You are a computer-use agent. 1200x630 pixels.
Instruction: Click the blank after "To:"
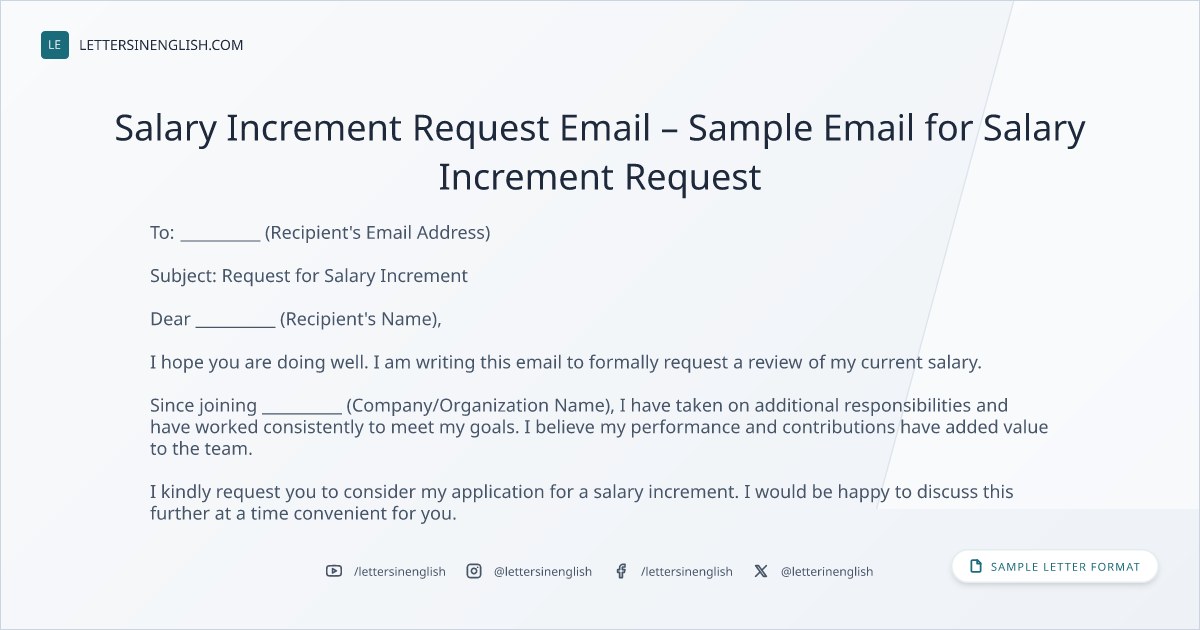point(221,235)
